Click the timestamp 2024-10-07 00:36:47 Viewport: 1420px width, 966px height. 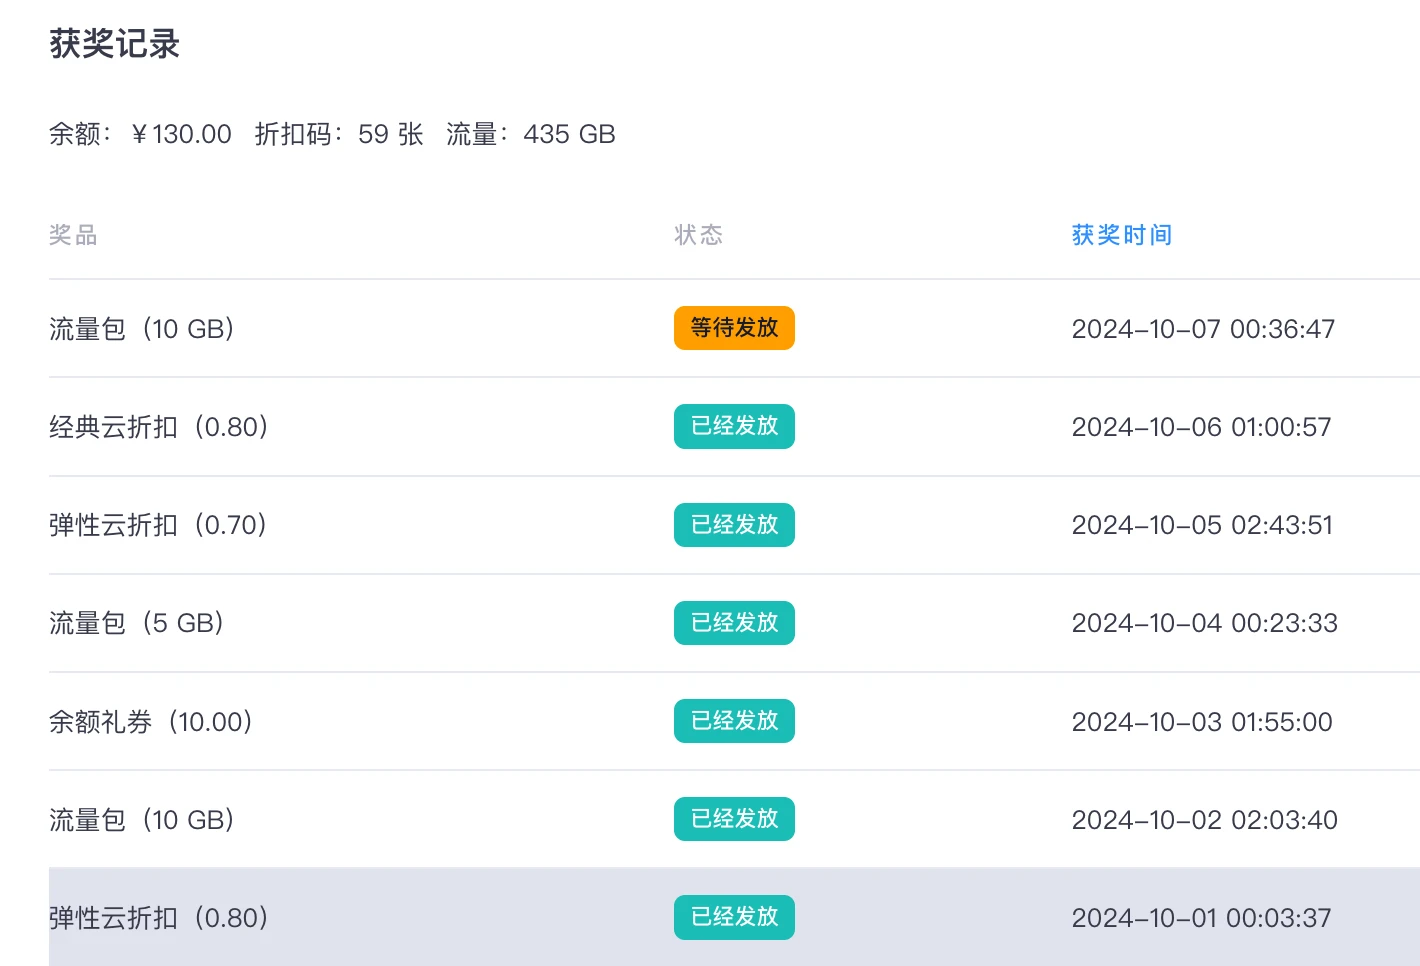(x=1203, y=329)
